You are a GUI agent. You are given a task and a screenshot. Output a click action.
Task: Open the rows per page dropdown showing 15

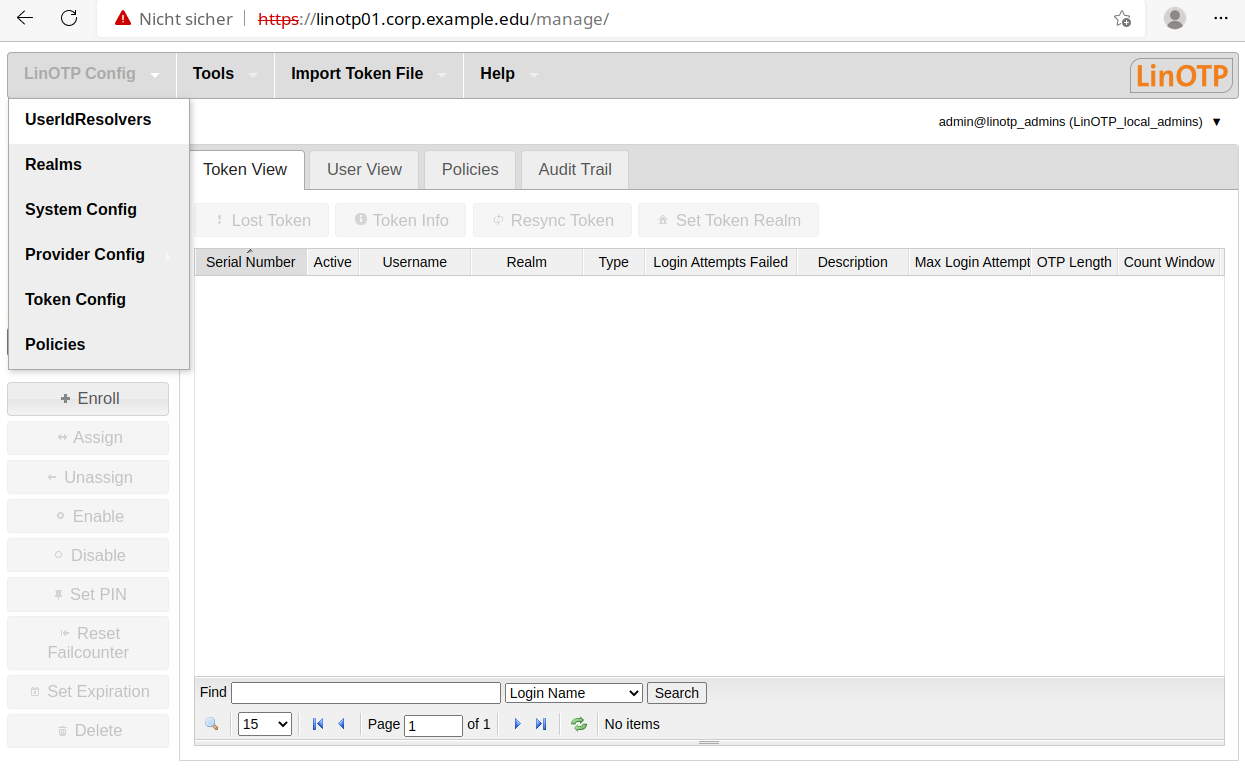pos(265,724)
